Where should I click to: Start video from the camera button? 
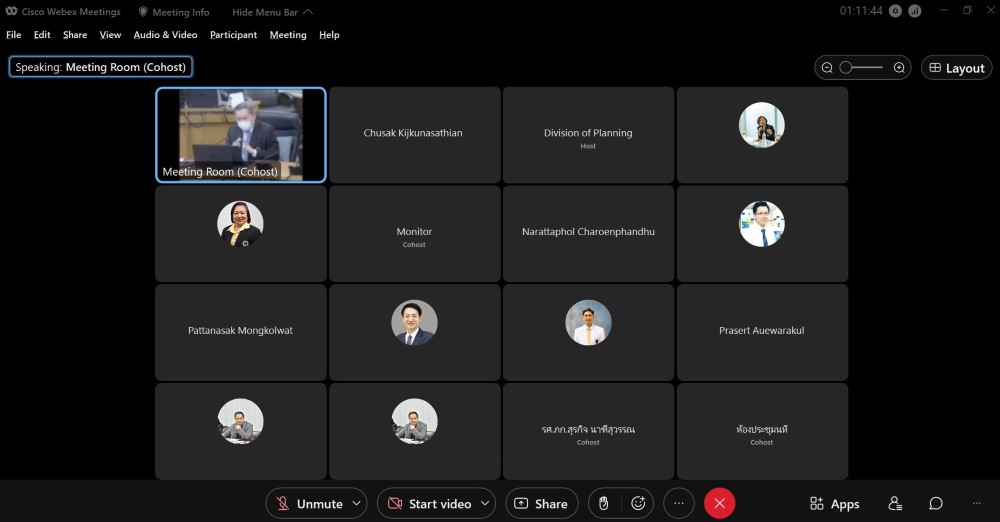pyautogui.click(x=429, y=504)
